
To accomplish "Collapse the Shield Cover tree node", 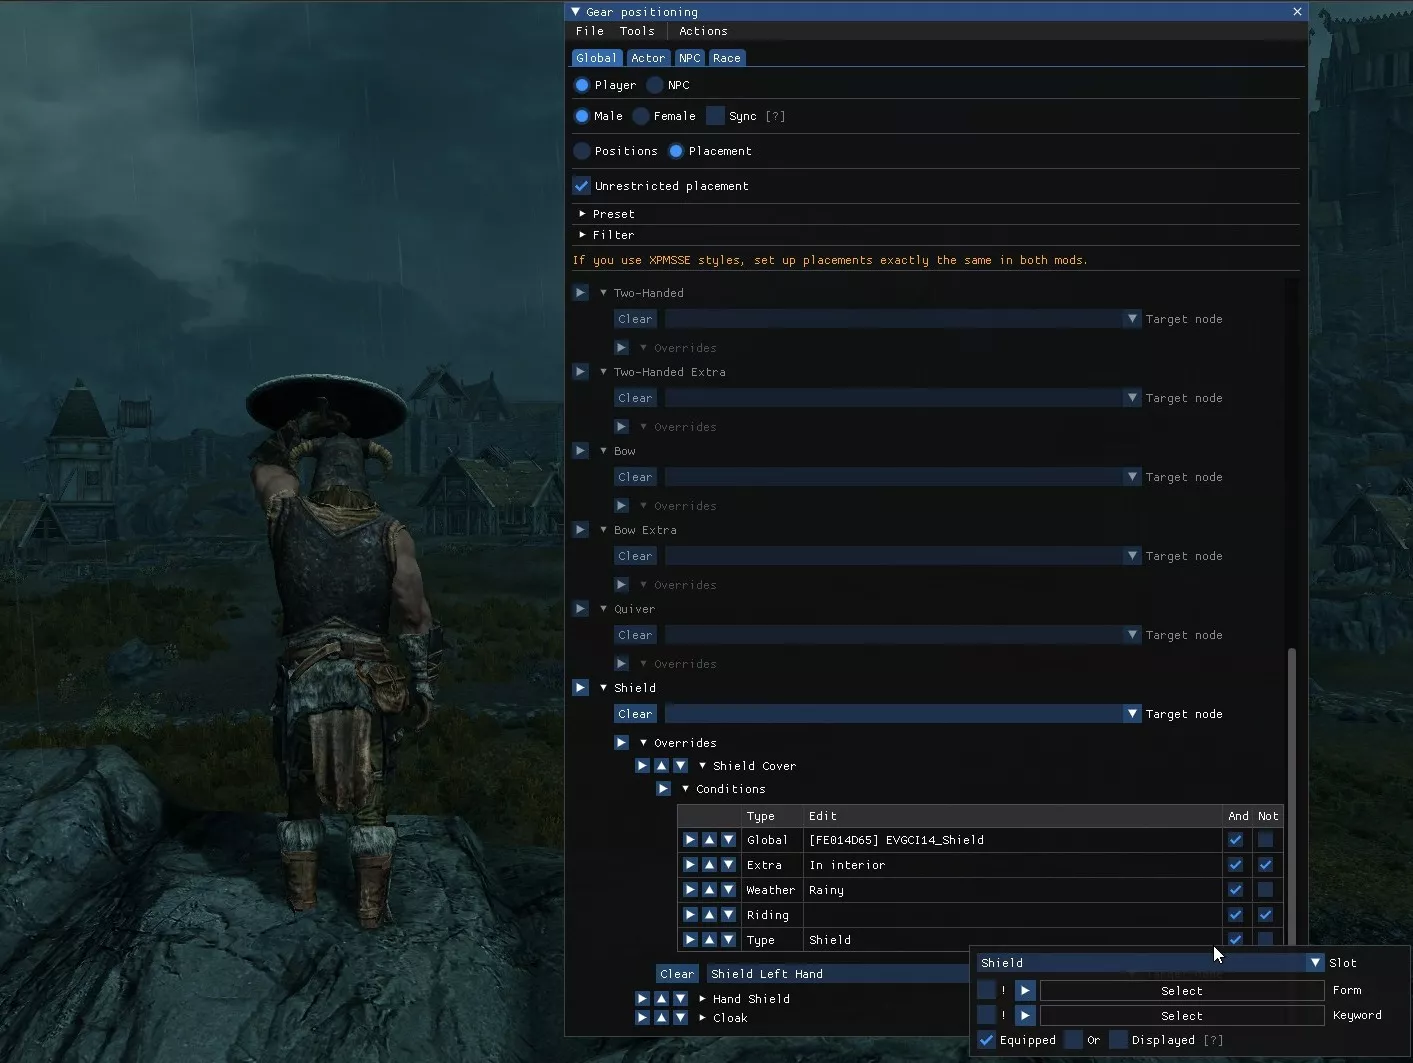I will (x=702, y=766).
